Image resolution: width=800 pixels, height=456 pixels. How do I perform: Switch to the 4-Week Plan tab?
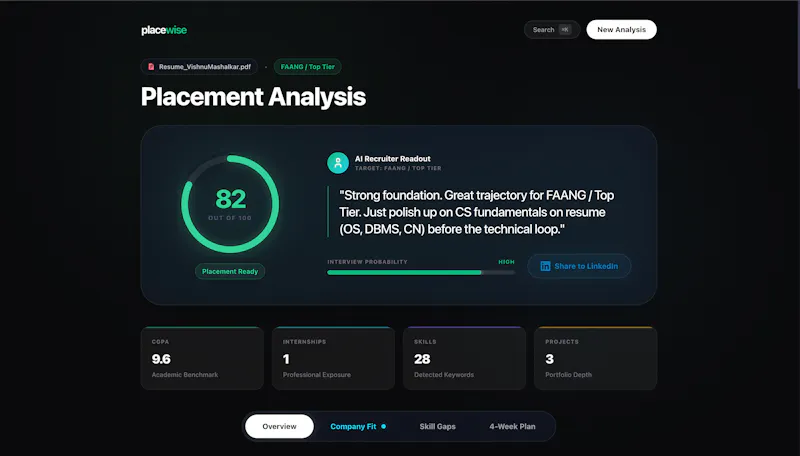512,426
